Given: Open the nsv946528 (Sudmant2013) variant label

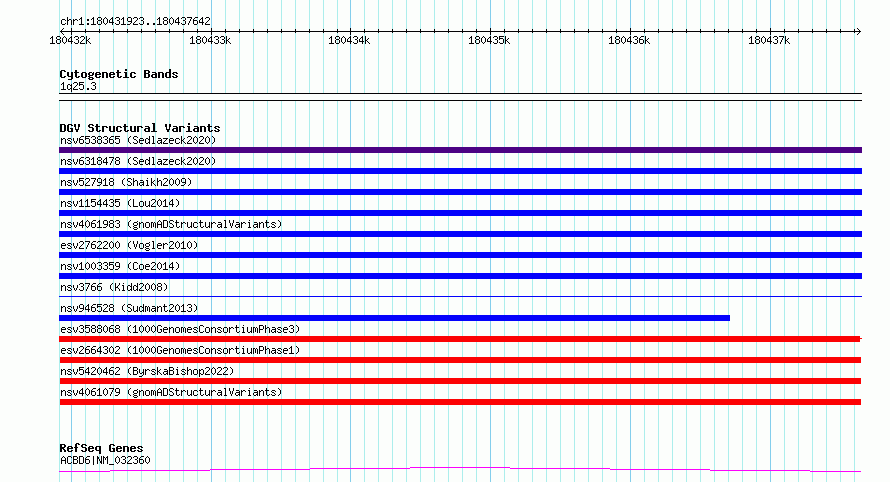Looking at the screenshot, I should [129, 308].
